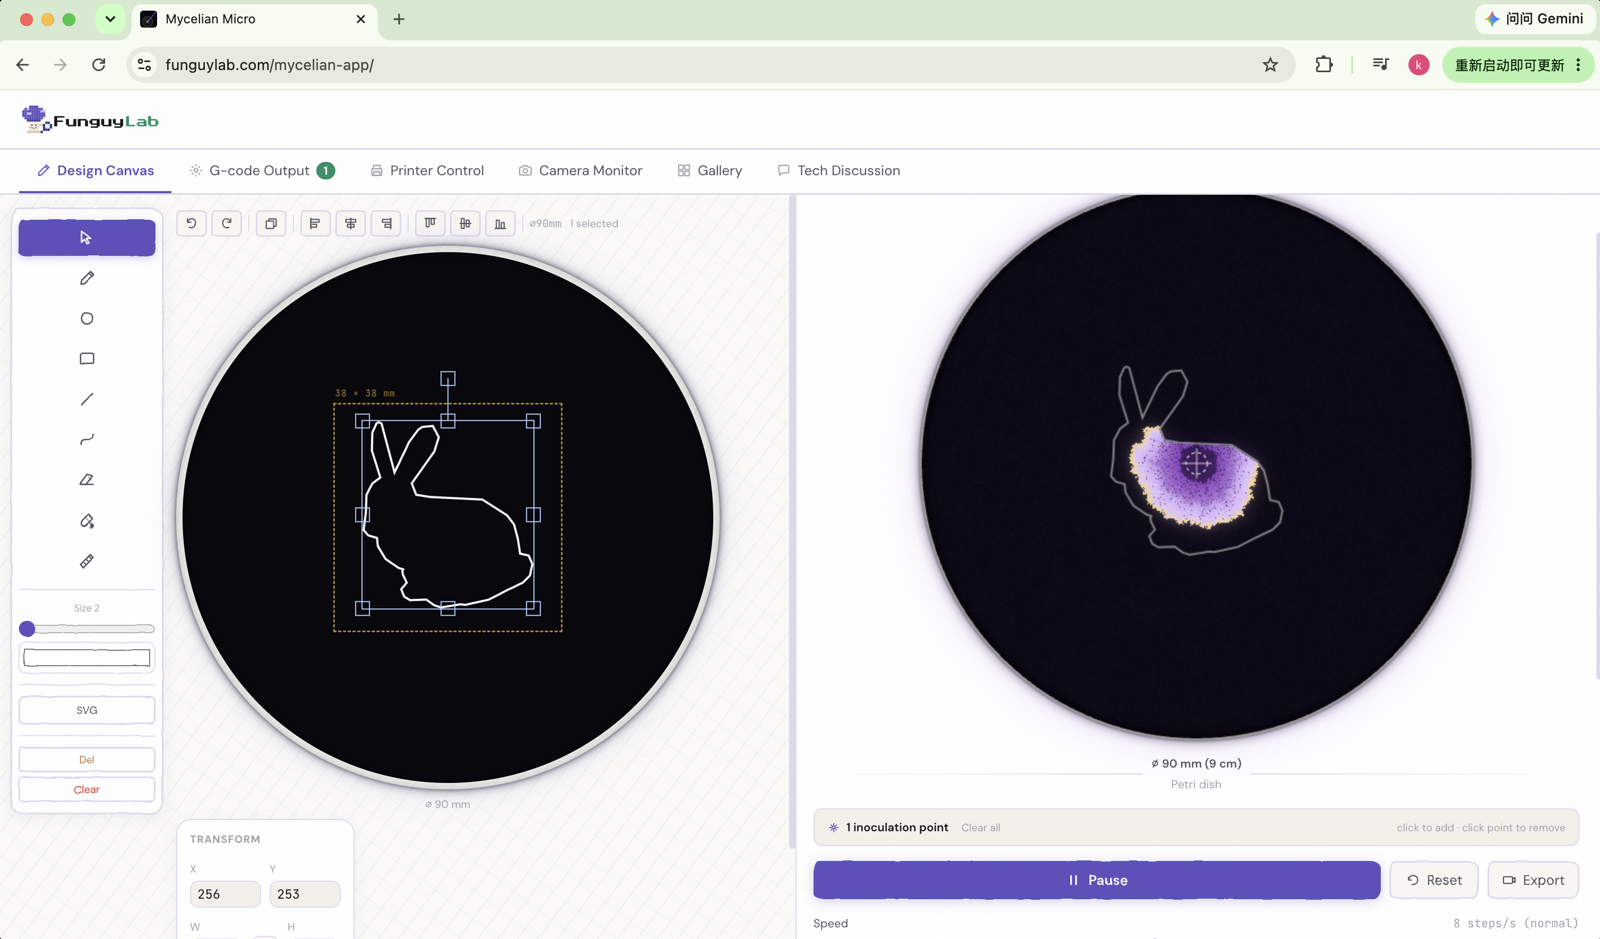1600x939 pixels.
Task: Click the Gemini ask button
Action: coord(1535,19)
